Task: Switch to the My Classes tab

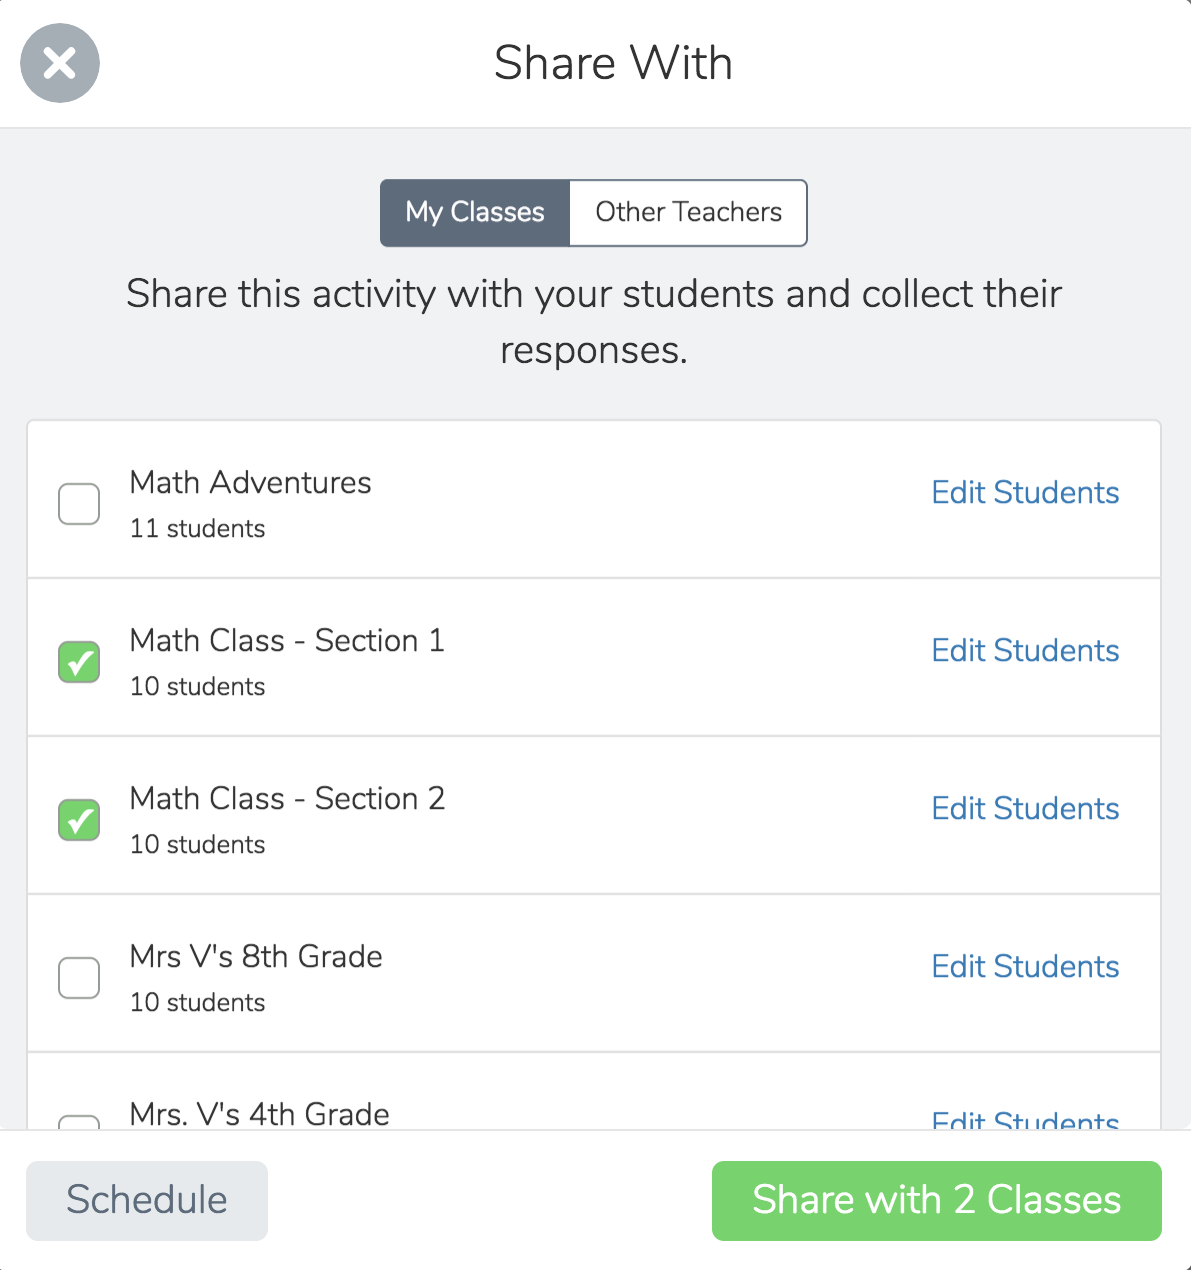Action: (475, 212)
